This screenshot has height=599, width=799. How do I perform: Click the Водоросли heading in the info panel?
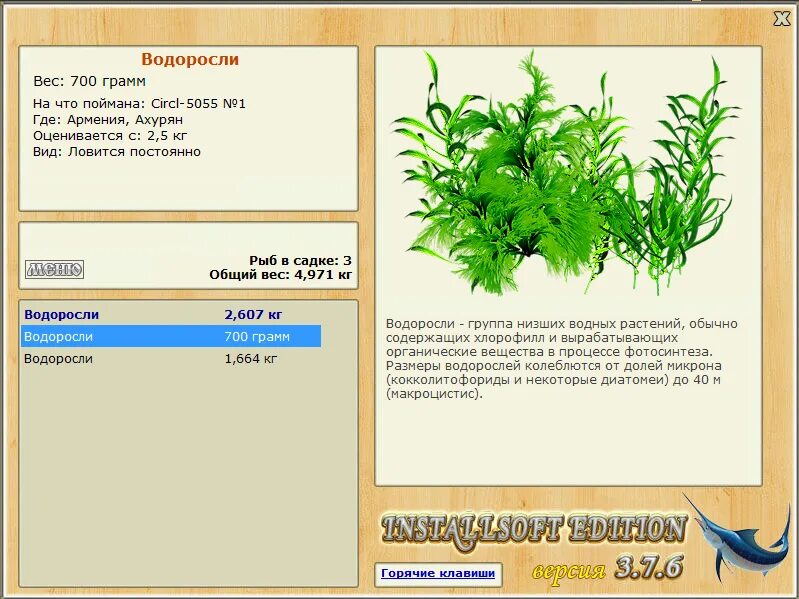coord(190,59)
